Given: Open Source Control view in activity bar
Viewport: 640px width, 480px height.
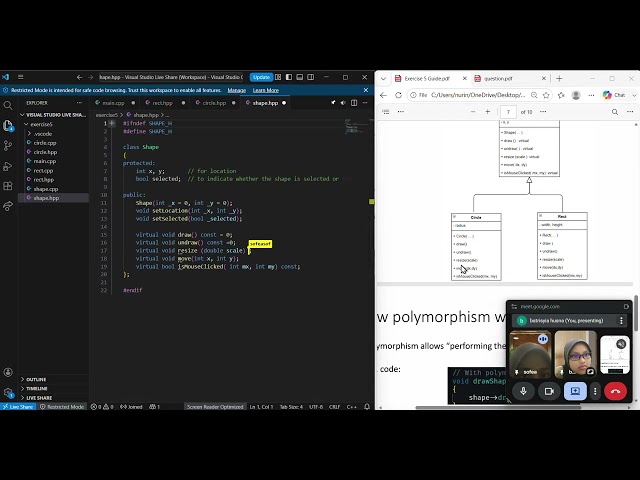Looking at the screenshot, I should point(8,146).
